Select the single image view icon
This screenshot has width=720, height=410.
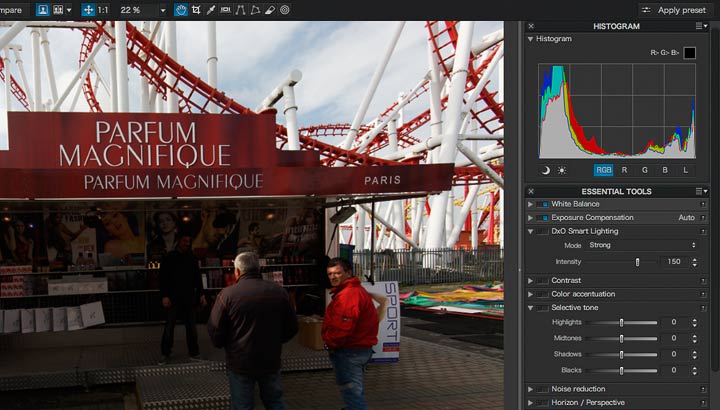(43, 10)
